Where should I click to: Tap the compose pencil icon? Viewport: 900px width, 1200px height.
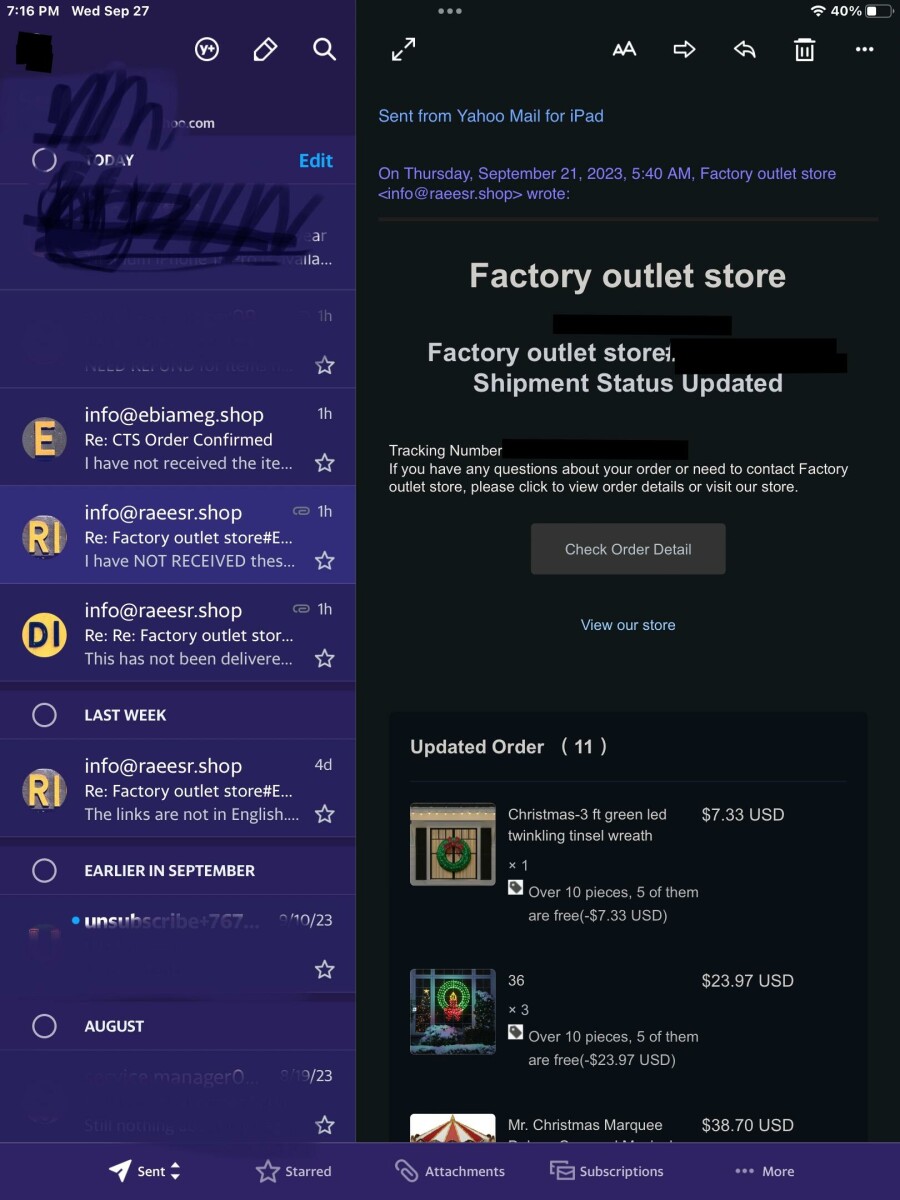[265, 49]
